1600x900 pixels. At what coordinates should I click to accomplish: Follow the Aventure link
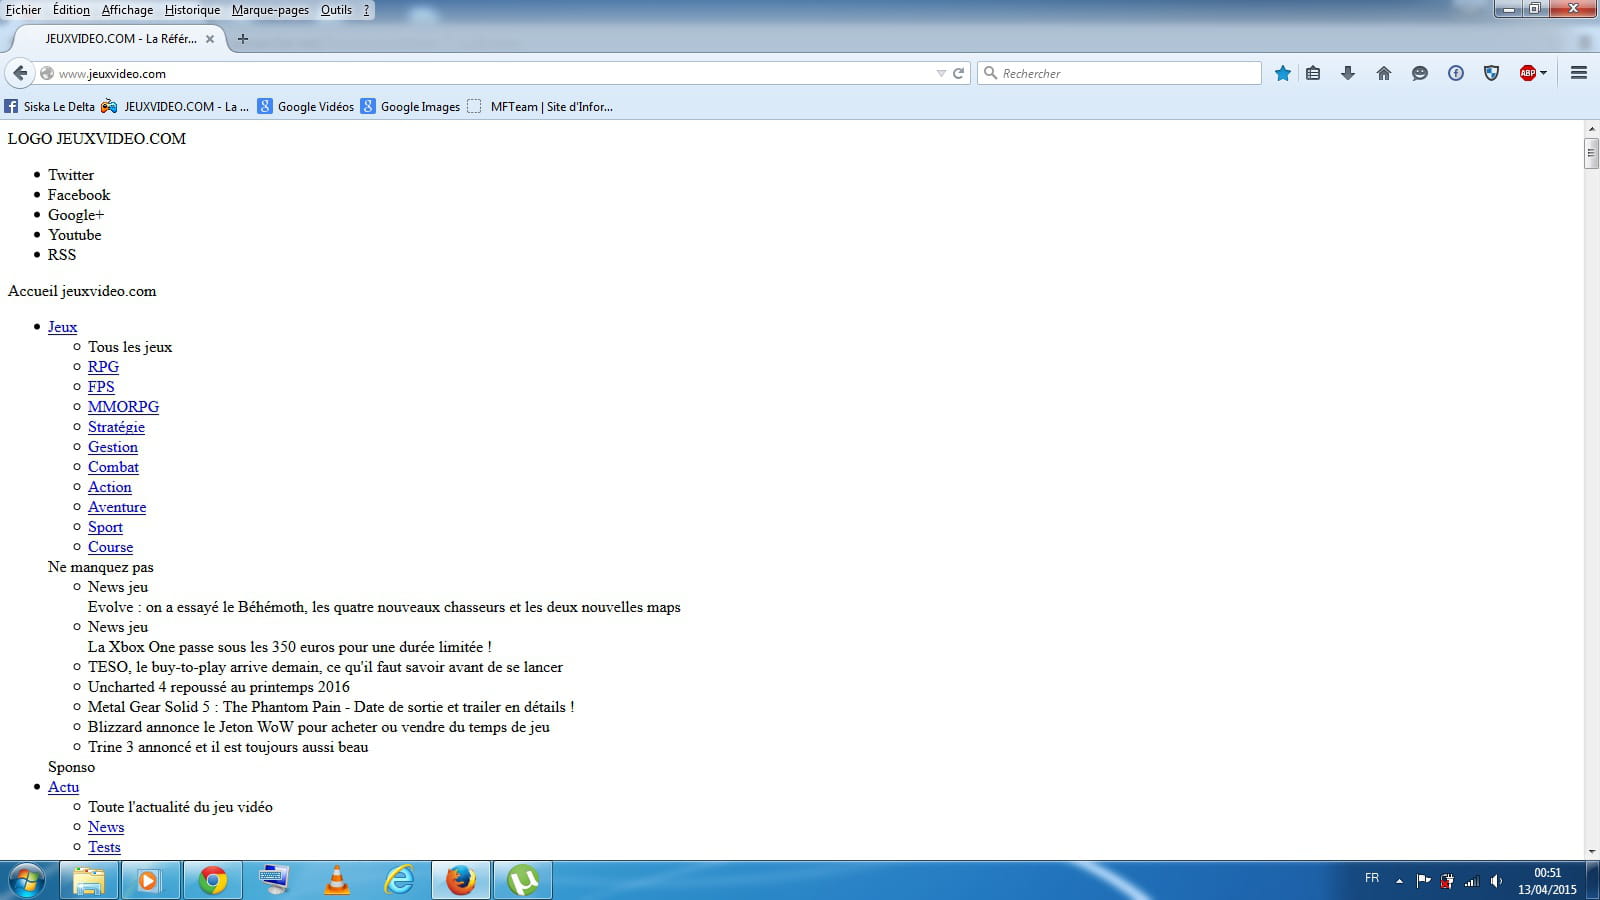[117, 507]
